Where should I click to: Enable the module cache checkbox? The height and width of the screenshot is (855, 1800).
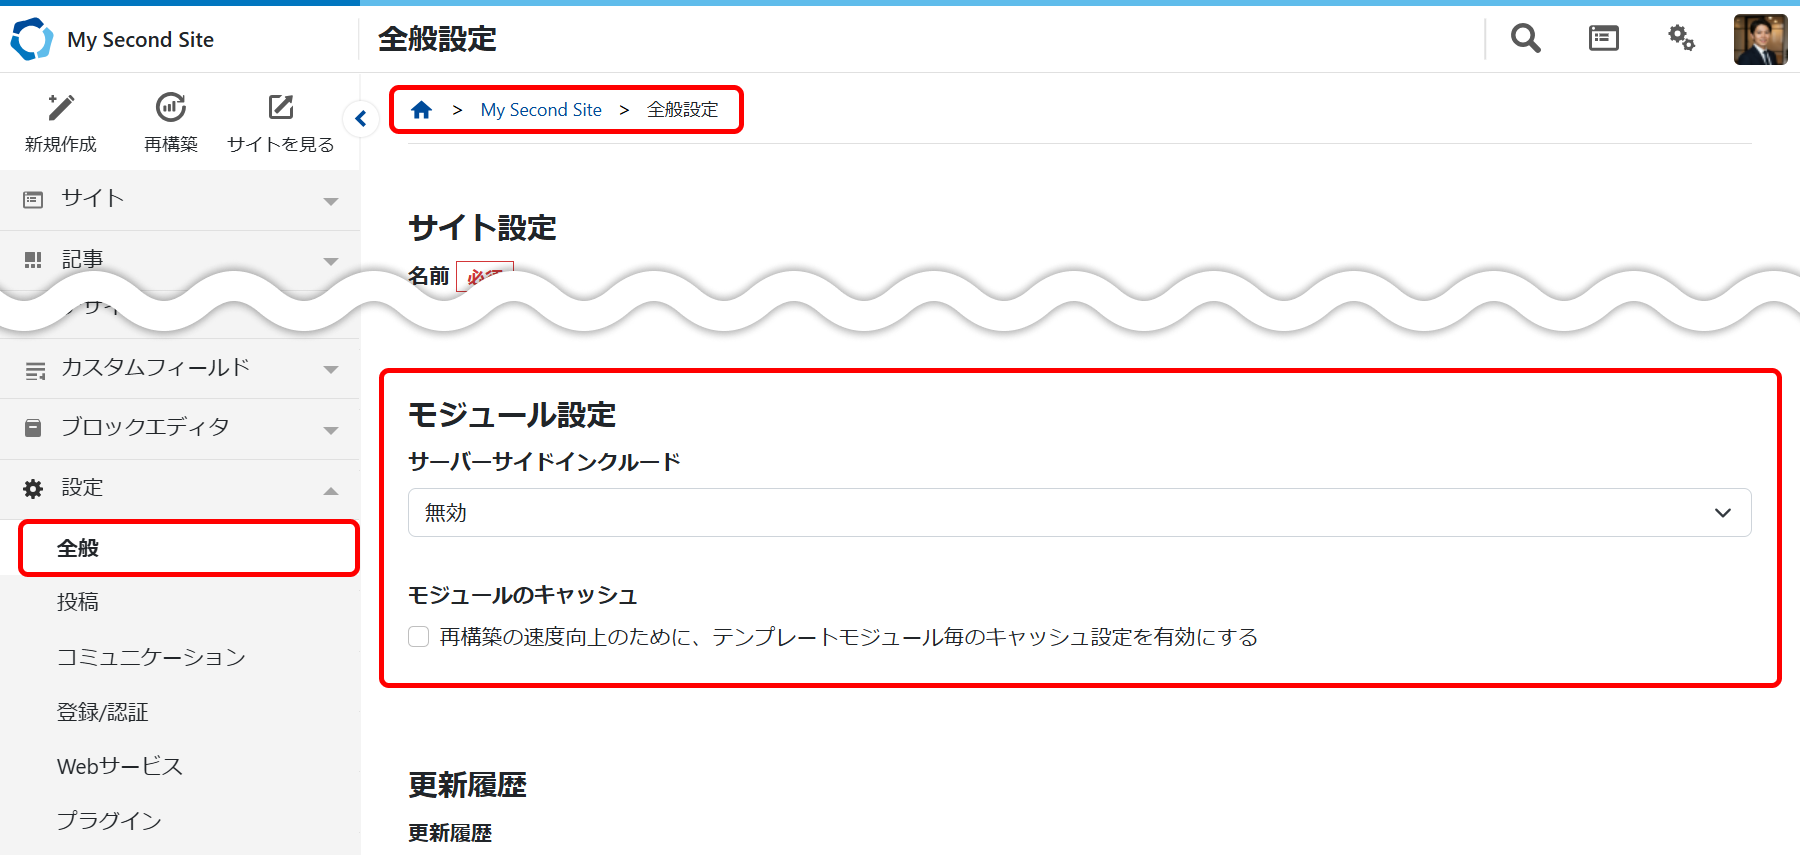(x=419, y=637)
